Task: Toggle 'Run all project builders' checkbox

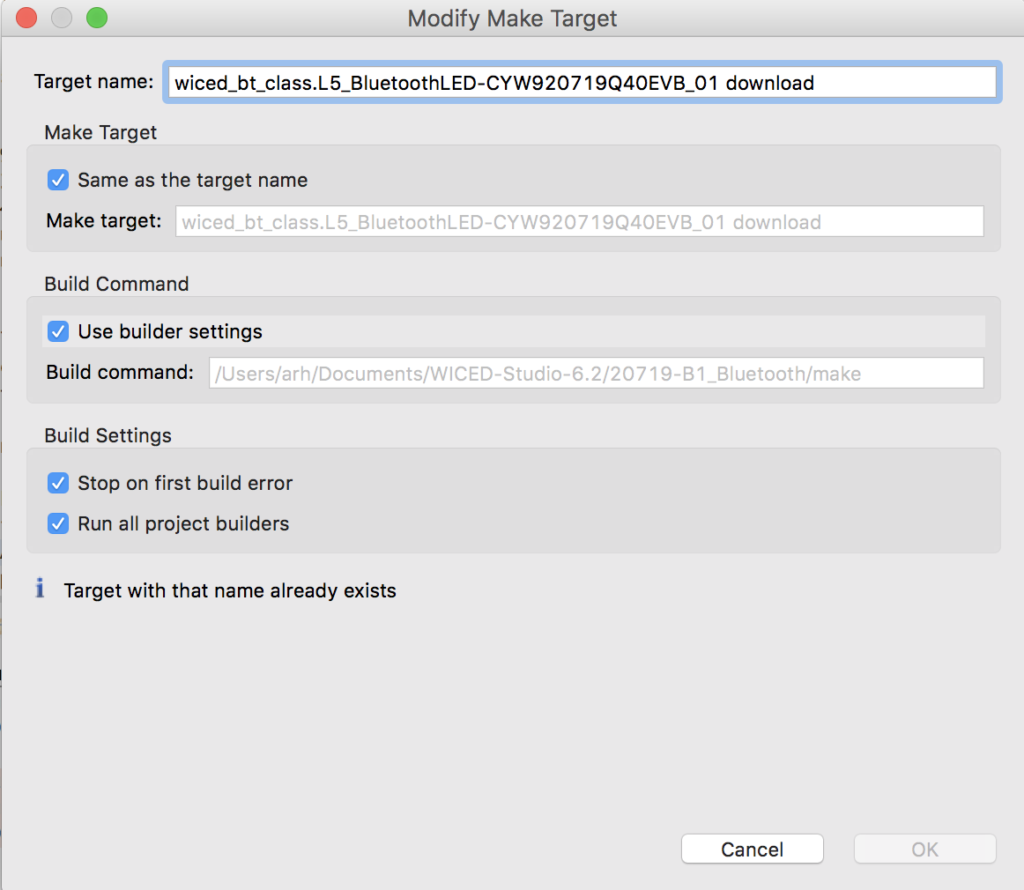Action: (x=58, y=523)
